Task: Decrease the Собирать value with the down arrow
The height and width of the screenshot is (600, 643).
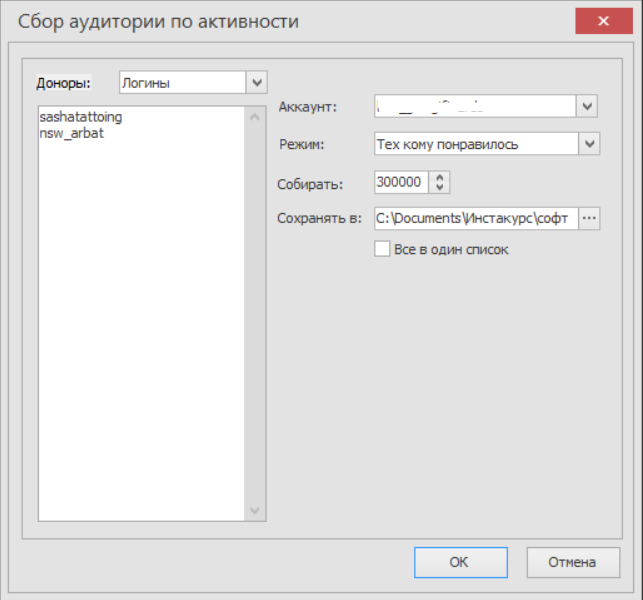Action: tap(440, 187)
